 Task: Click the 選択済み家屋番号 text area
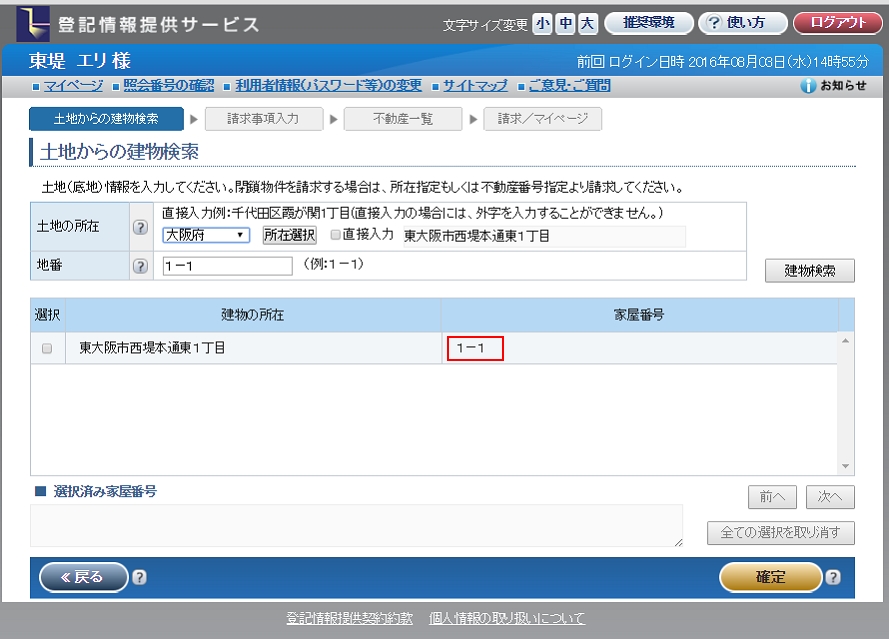357,526
